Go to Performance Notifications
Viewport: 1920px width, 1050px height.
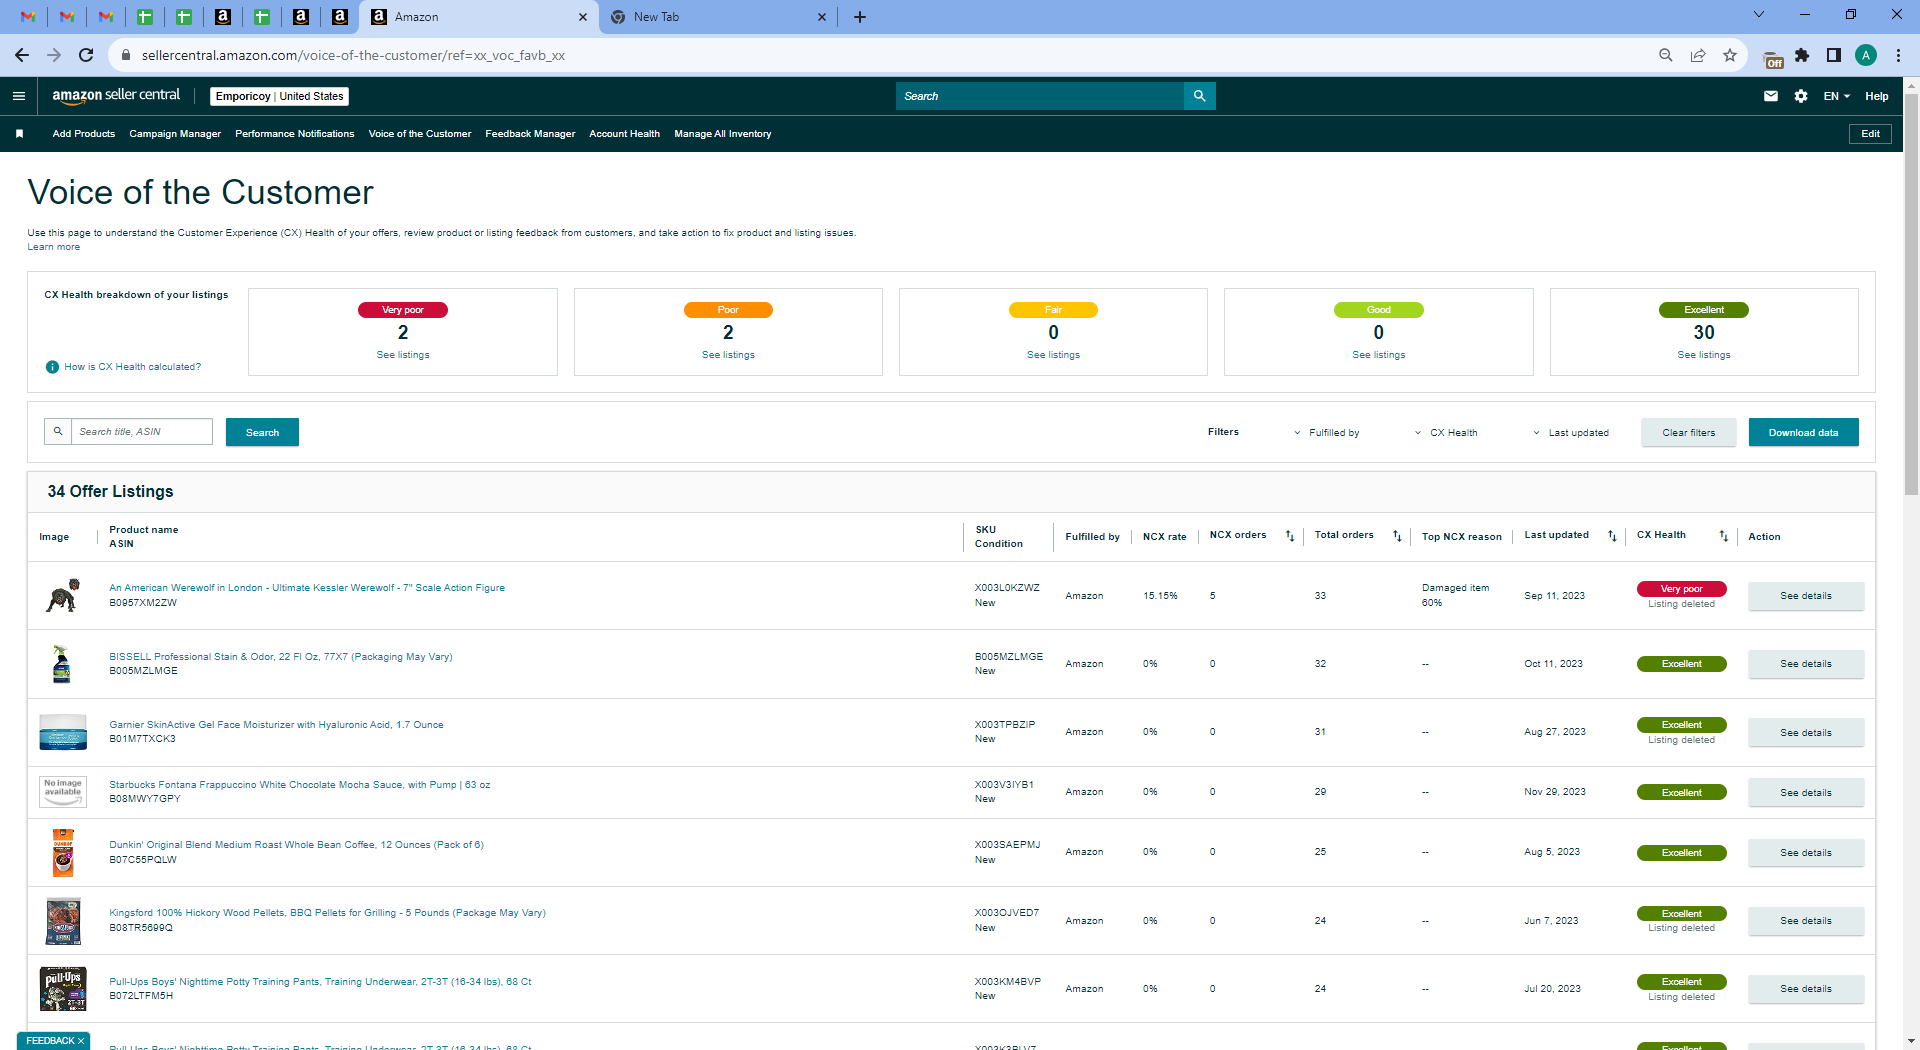295,134
